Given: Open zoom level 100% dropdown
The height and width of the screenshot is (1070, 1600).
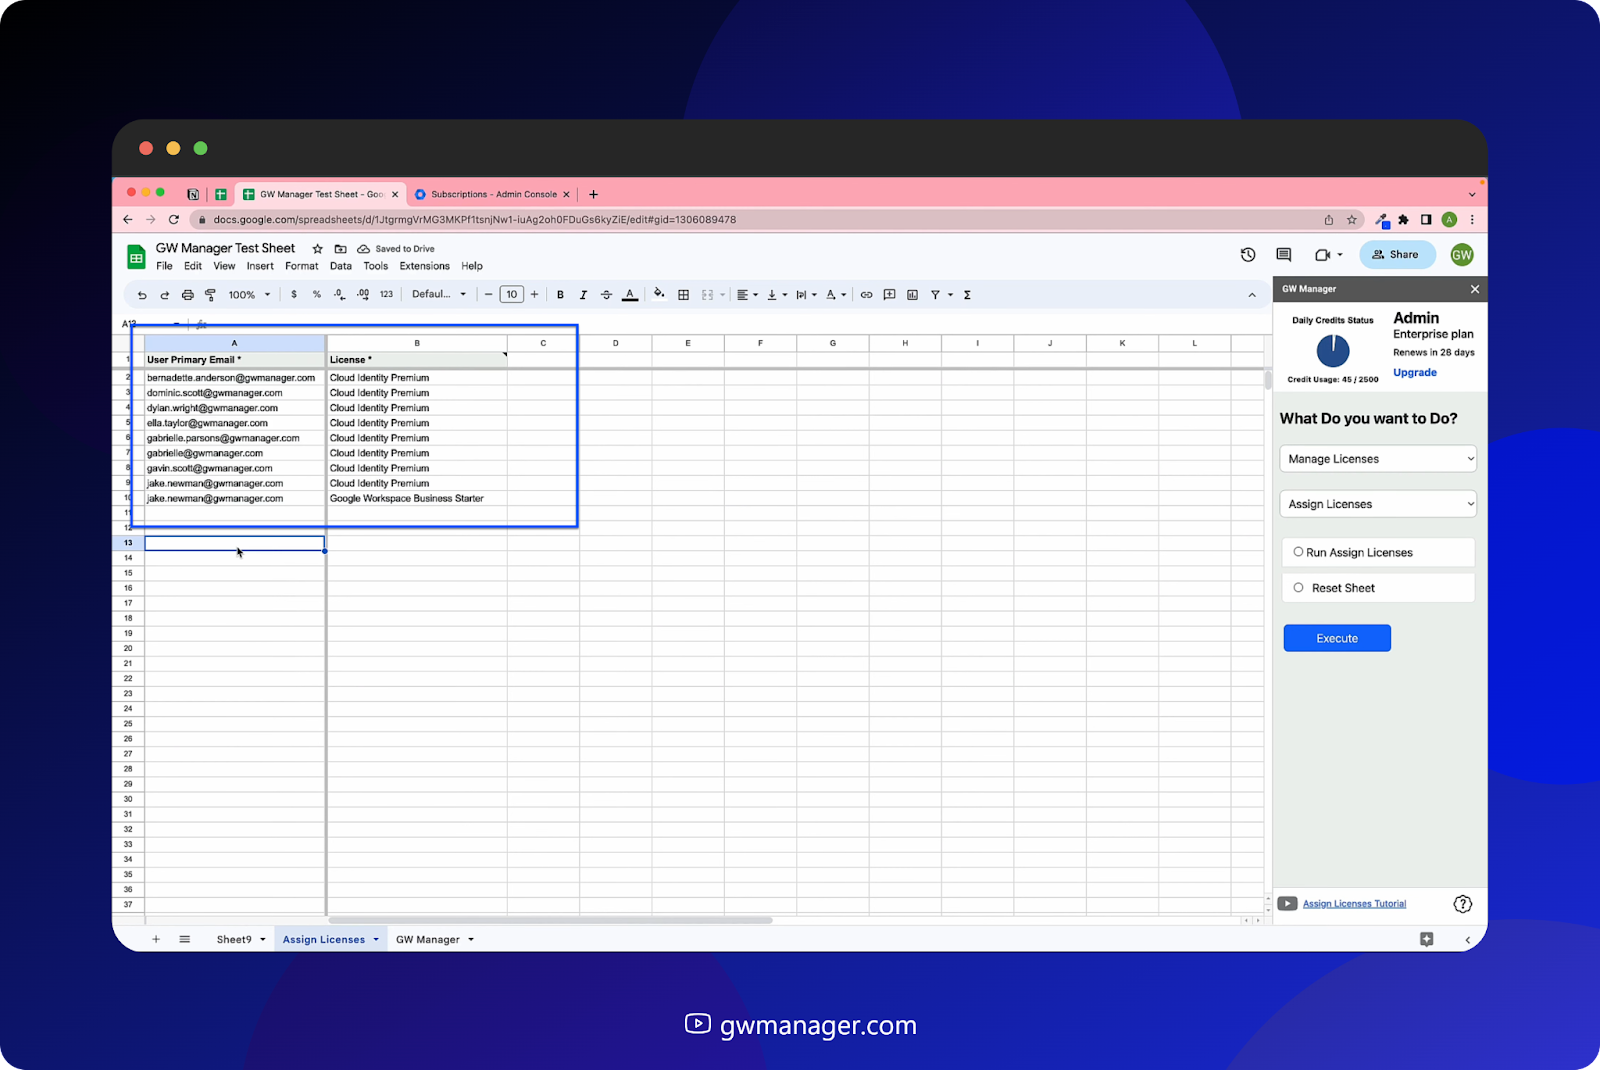Looking at the screenshot, I should pos(249,295).
